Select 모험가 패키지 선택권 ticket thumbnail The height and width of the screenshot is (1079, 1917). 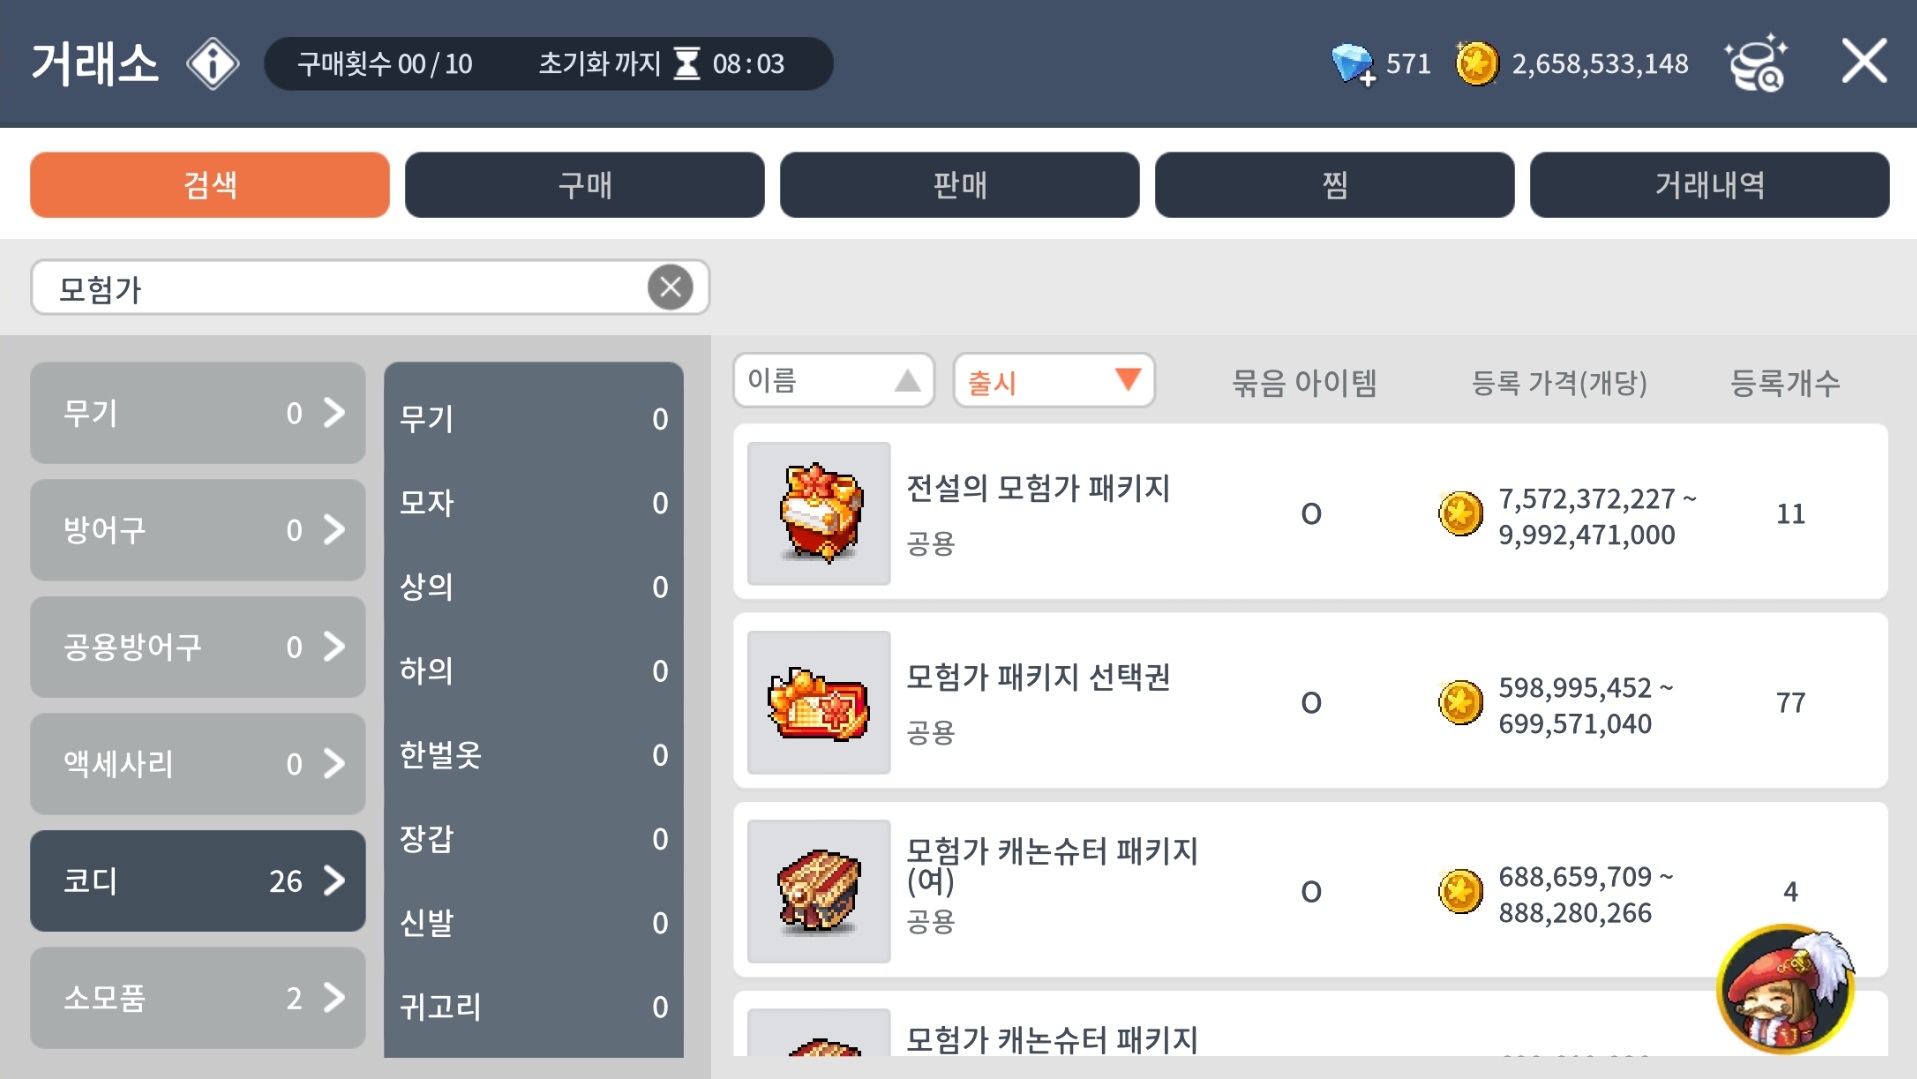[x=819, y=702]
